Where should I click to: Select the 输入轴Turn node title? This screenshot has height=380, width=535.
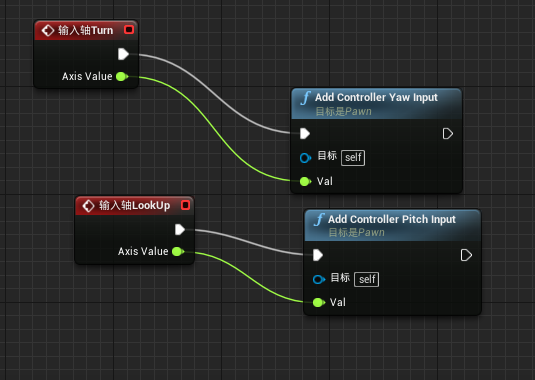point(85,30)
